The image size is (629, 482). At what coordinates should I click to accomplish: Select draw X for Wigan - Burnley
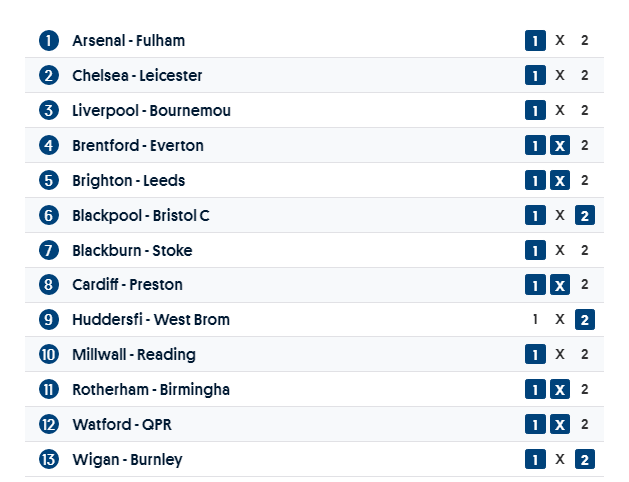(x=560, y=460)
